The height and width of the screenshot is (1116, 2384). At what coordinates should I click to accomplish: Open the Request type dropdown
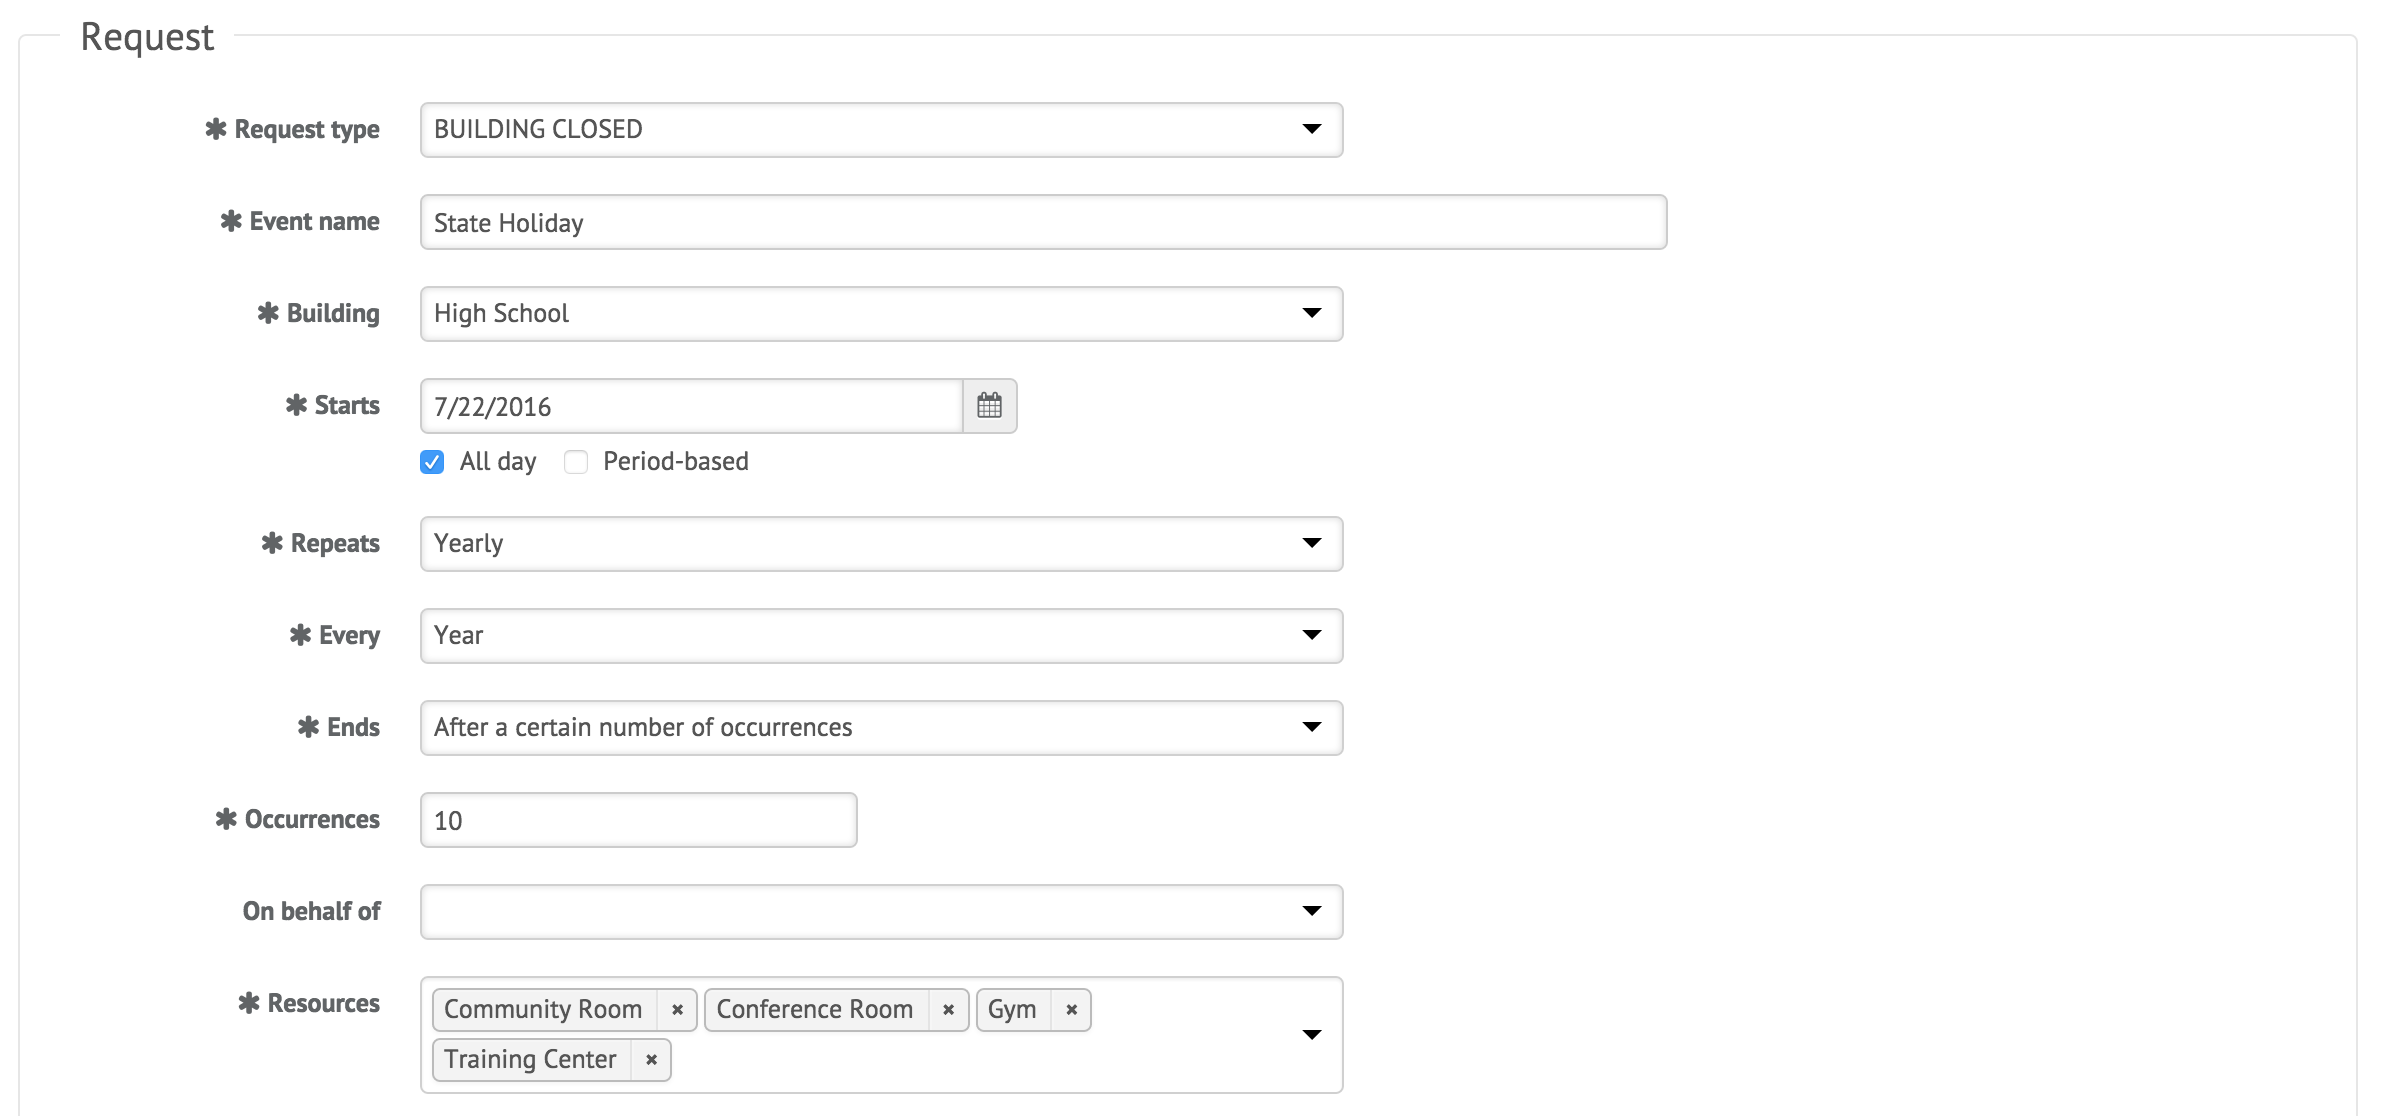point(881,130)
